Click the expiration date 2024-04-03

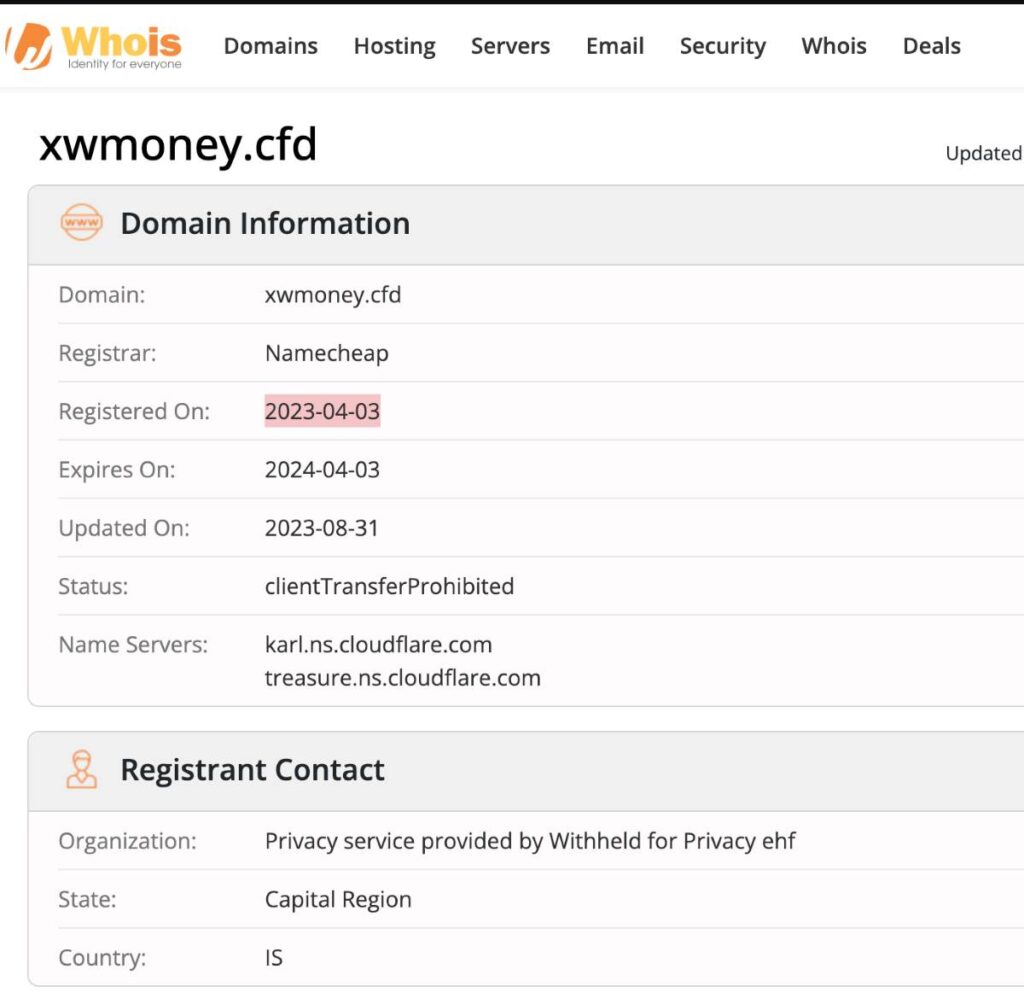(321, 469)
